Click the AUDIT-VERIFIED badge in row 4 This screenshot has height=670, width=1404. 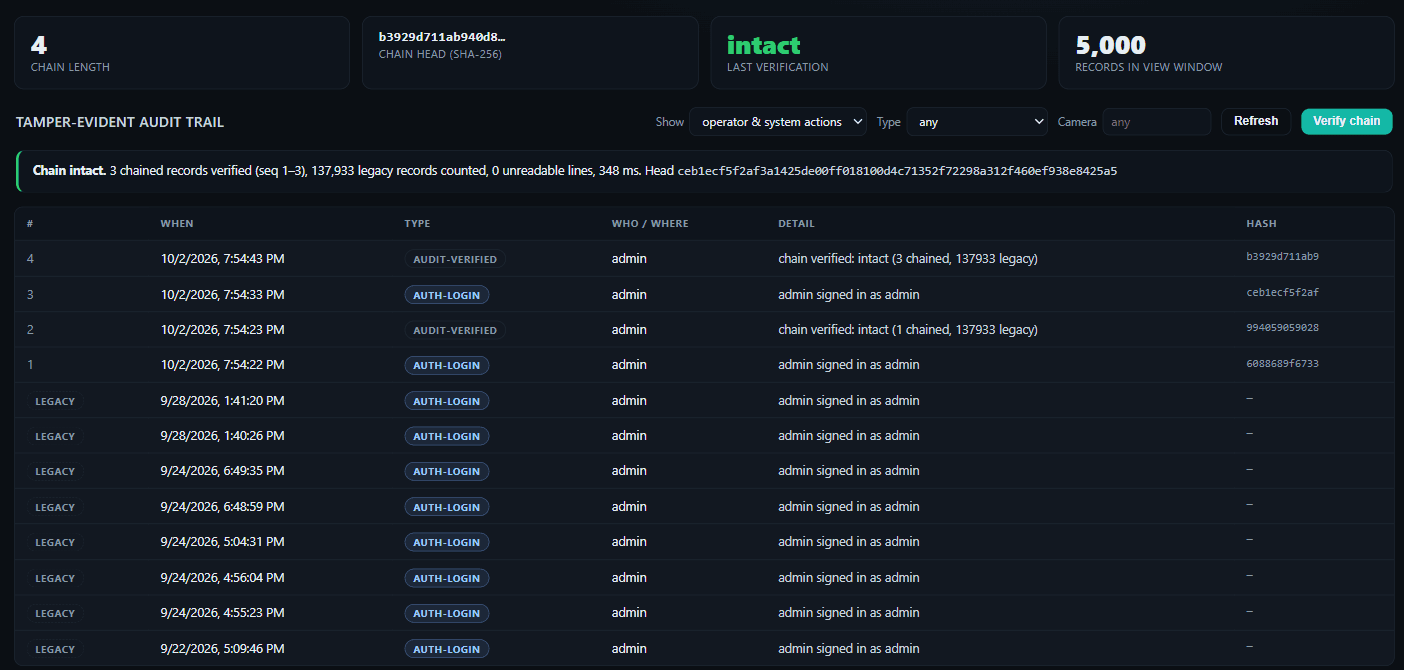pos(455,259)
